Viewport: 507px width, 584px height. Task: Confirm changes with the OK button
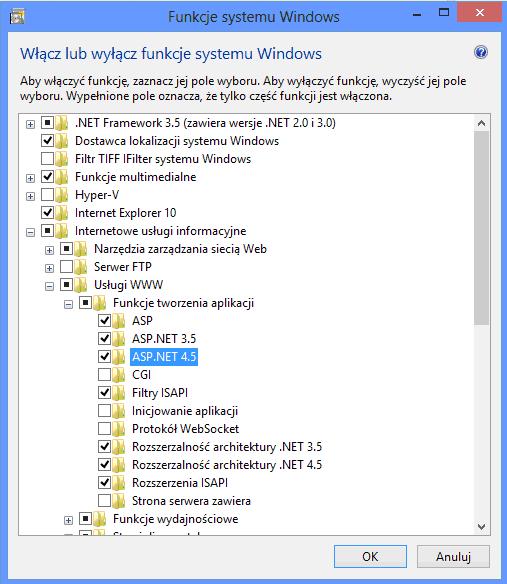[x=370, y=556]
